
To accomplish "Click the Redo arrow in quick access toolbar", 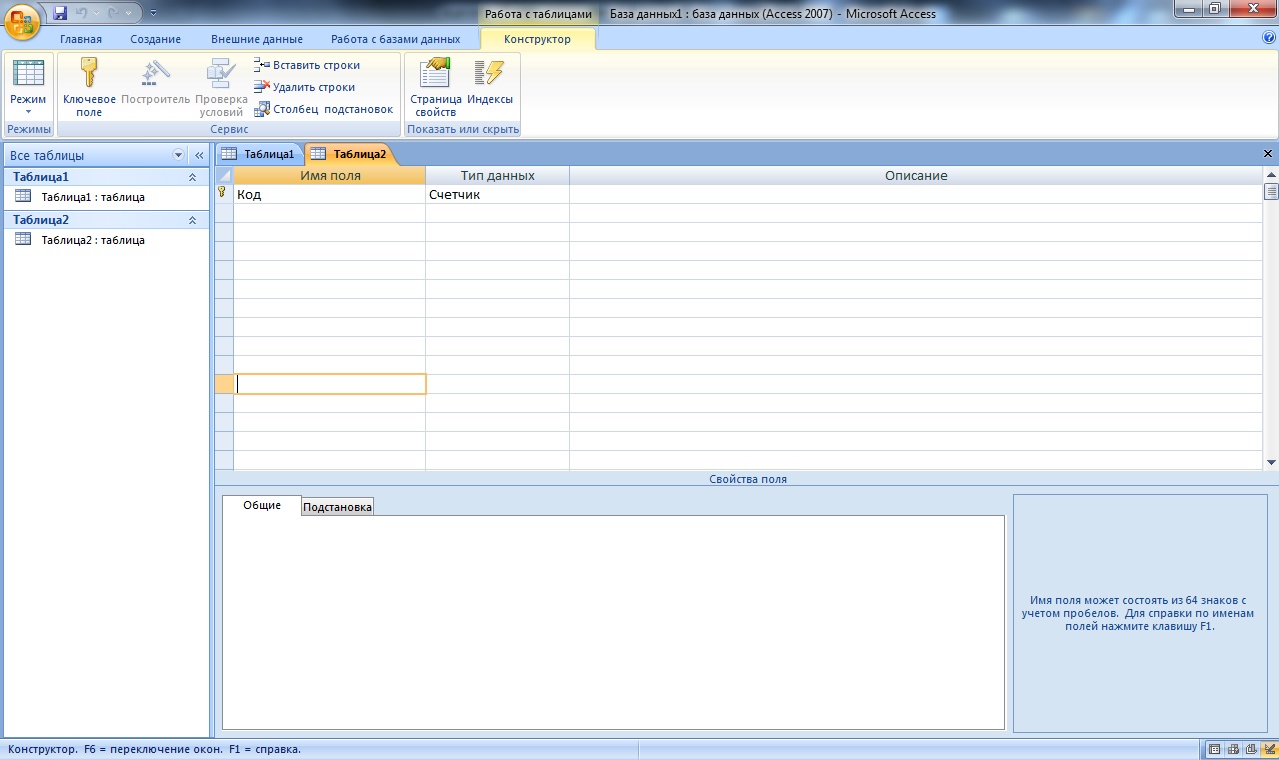I will pos(115,13).
